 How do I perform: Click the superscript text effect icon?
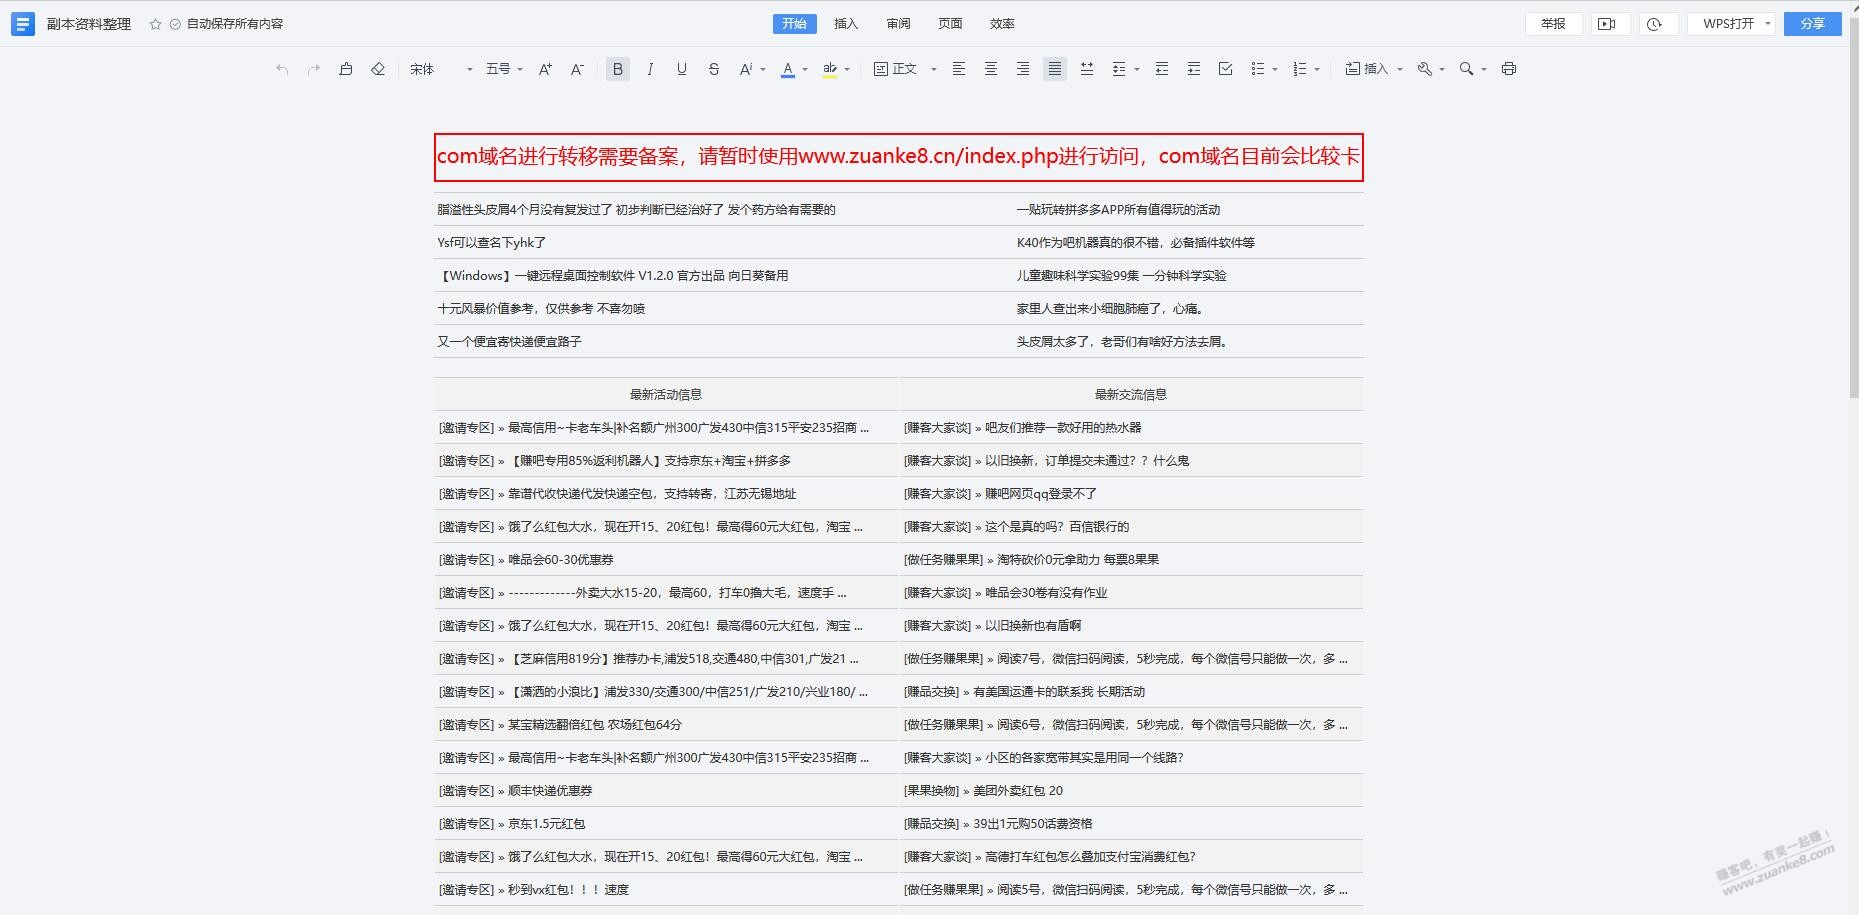[x=746, y=69]
